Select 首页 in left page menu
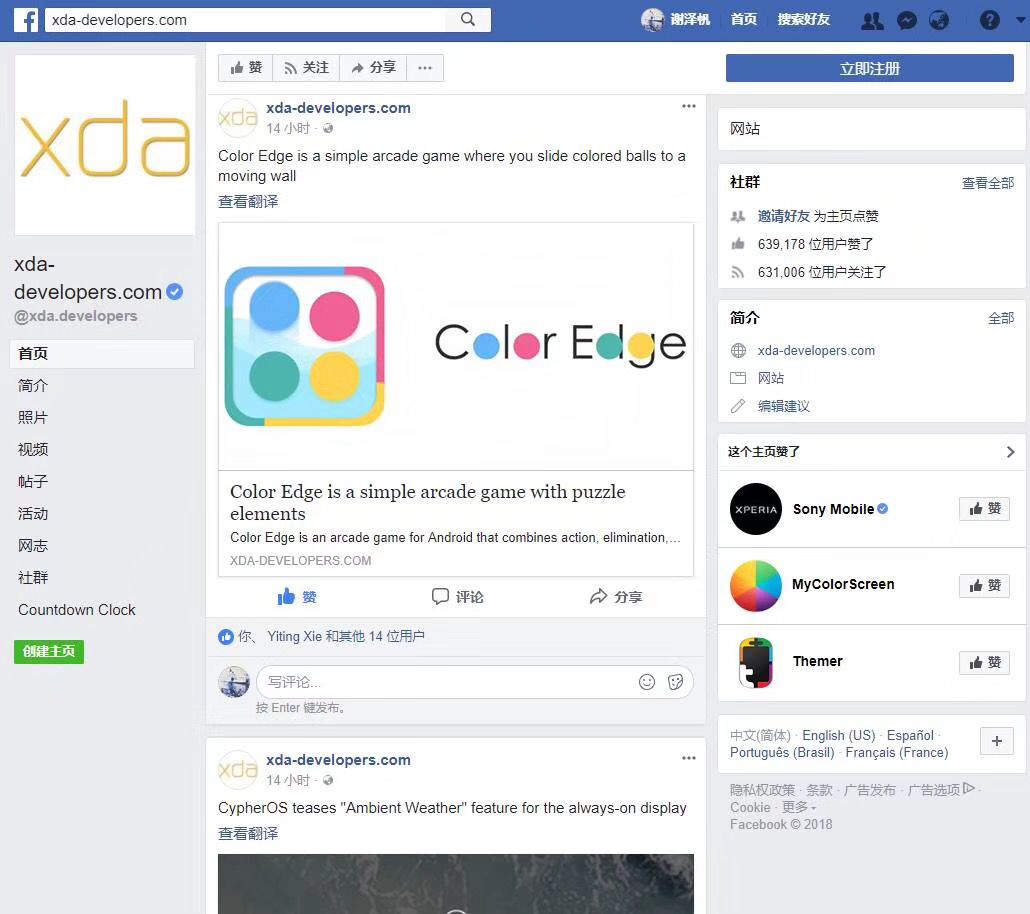The image size is (1030, 914). (x=102, y=354)
